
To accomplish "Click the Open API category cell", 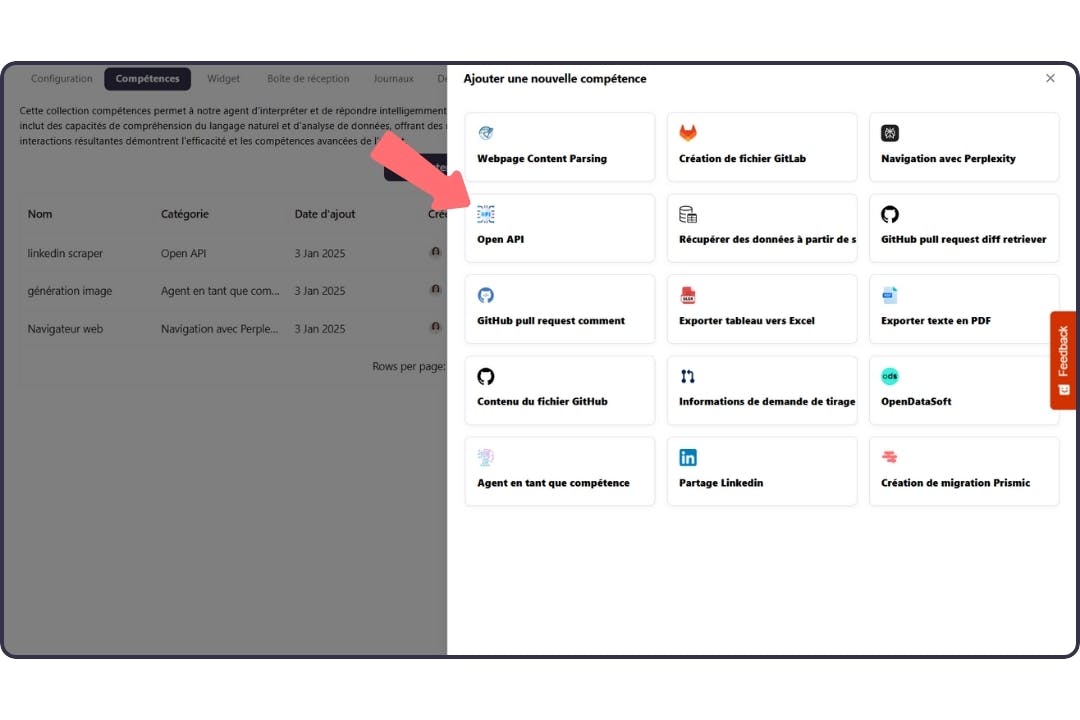I will [x=183, y=254].
